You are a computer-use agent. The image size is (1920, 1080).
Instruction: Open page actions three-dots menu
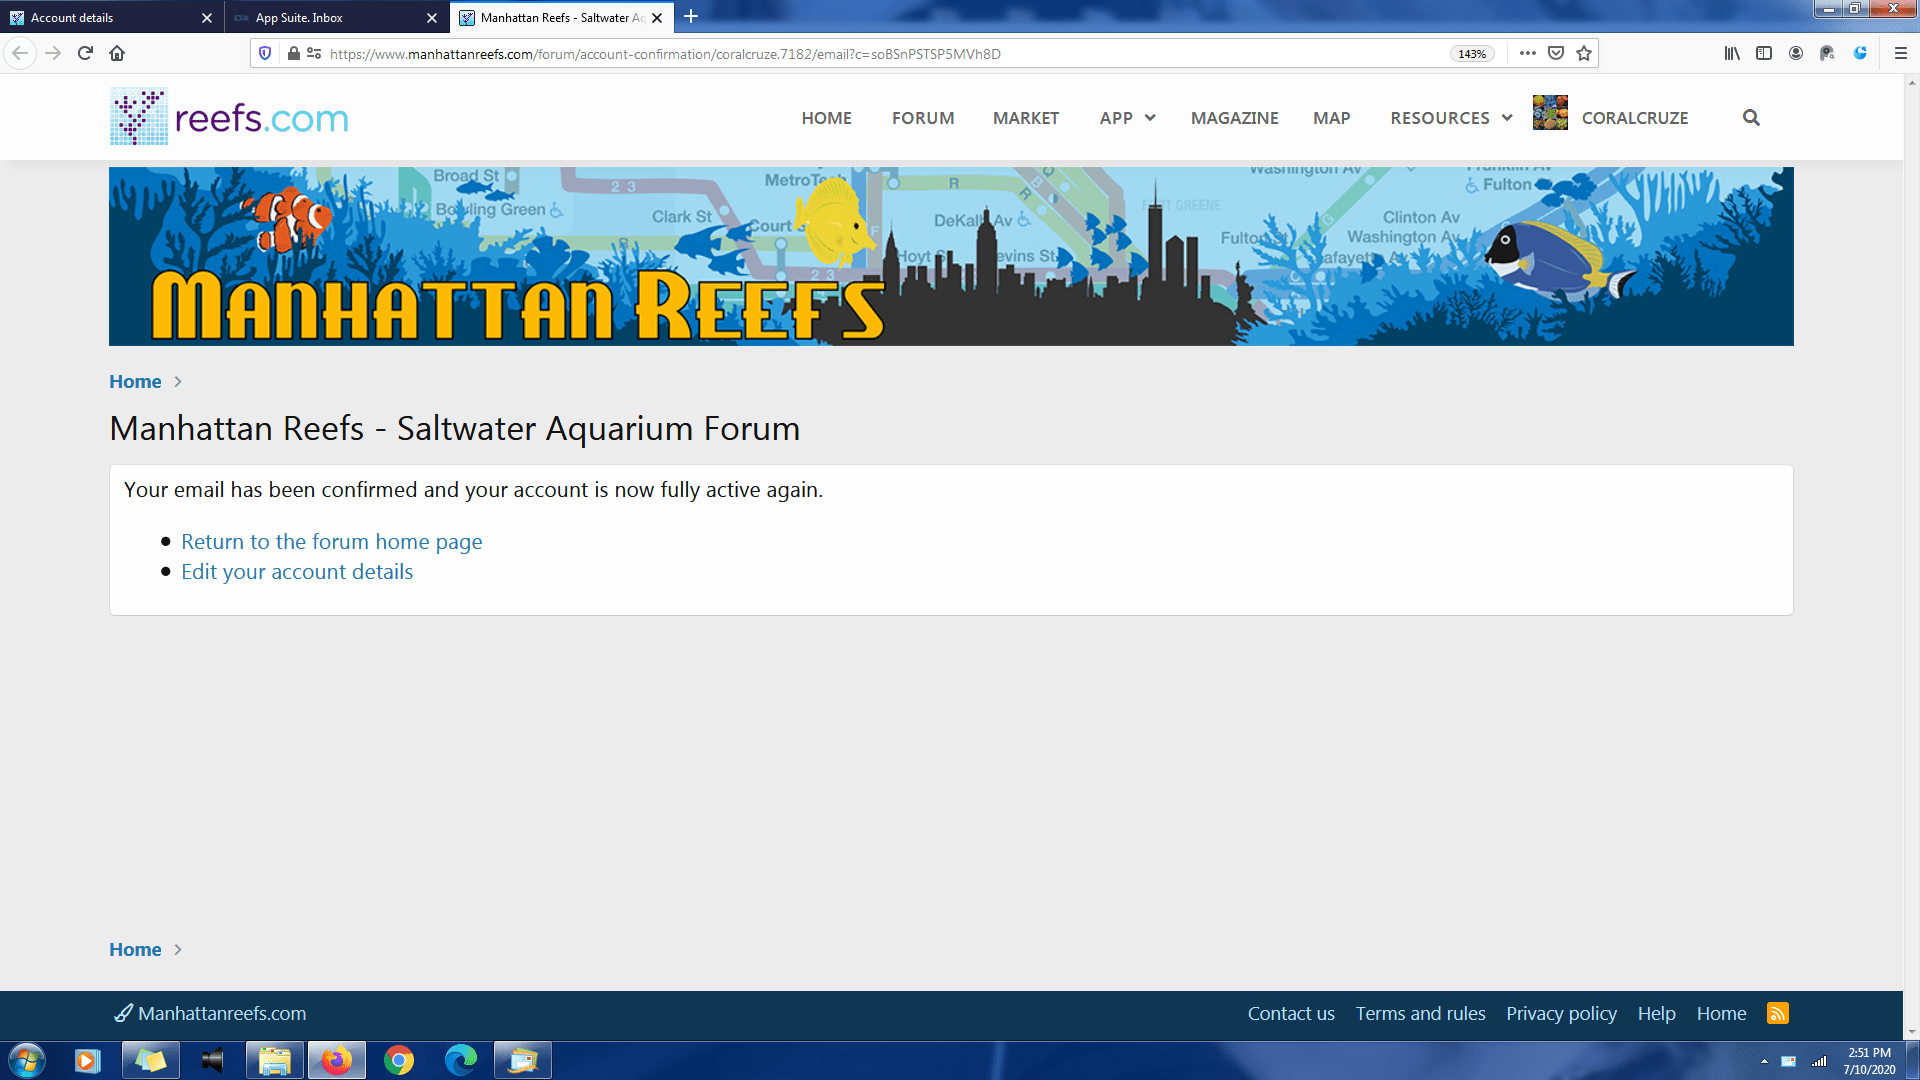pos(1527,53)
